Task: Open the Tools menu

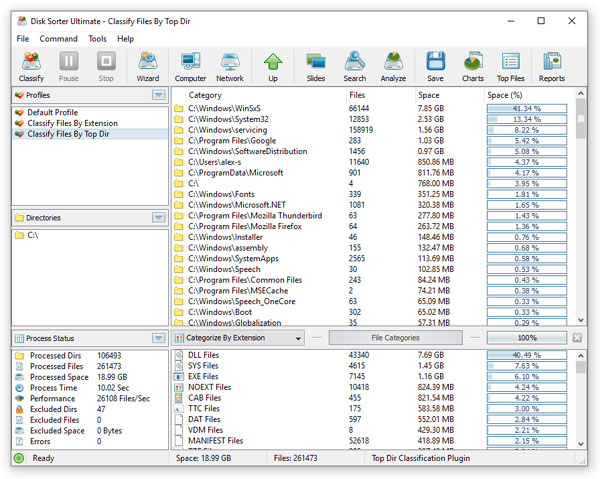Action: click(x=97, y=39)
